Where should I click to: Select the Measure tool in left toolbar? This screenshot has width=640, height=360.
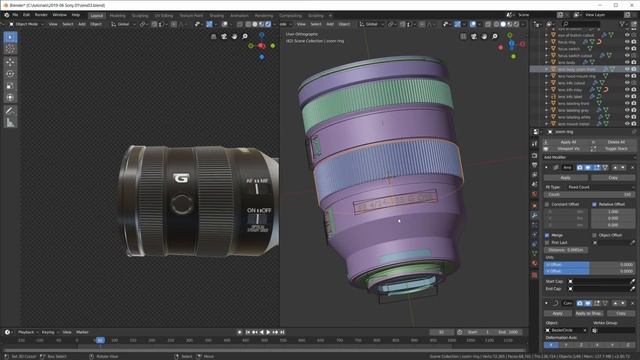point(10,122)
